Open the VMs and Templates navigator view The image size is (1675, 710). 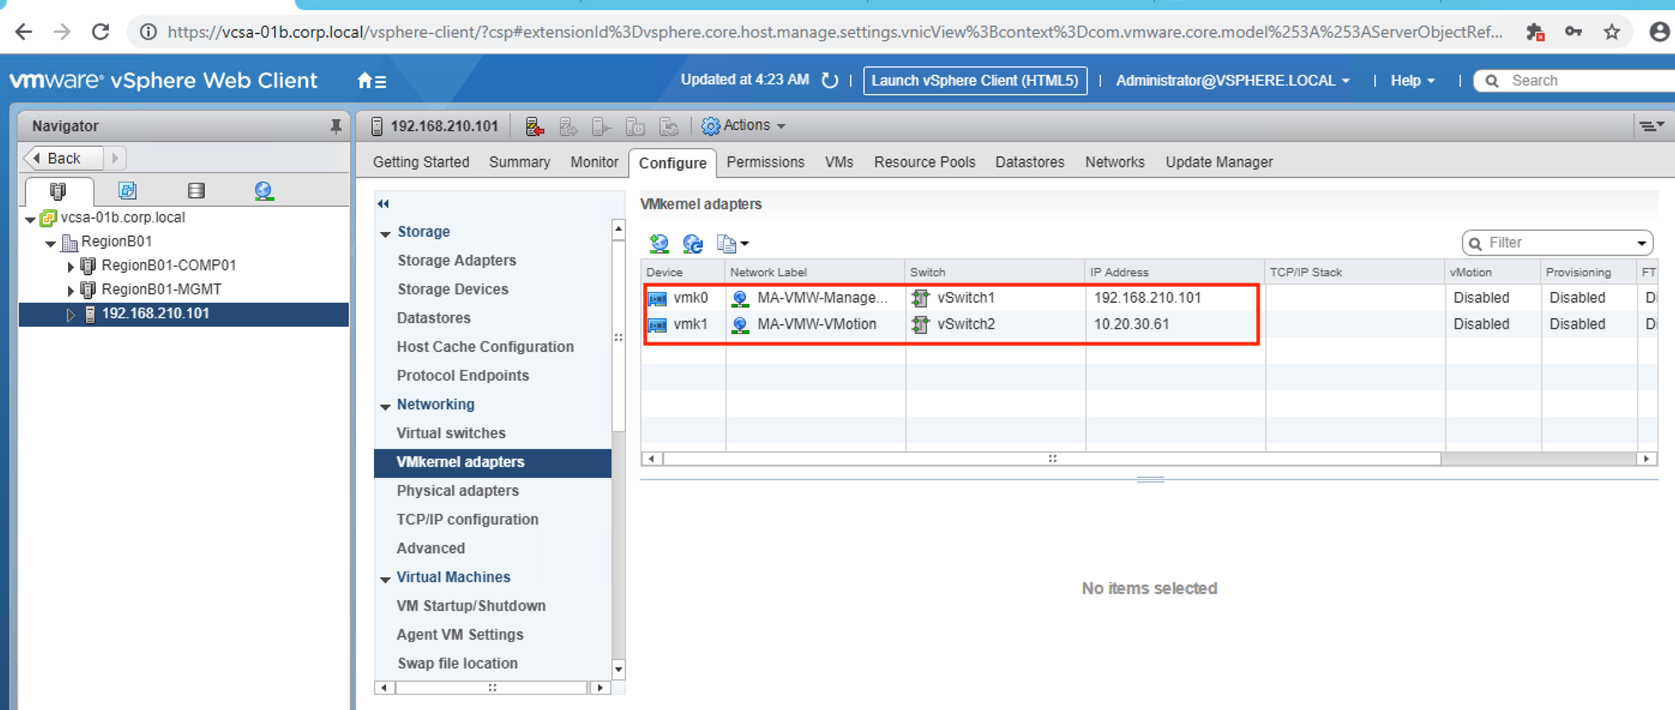click(127, 190)
